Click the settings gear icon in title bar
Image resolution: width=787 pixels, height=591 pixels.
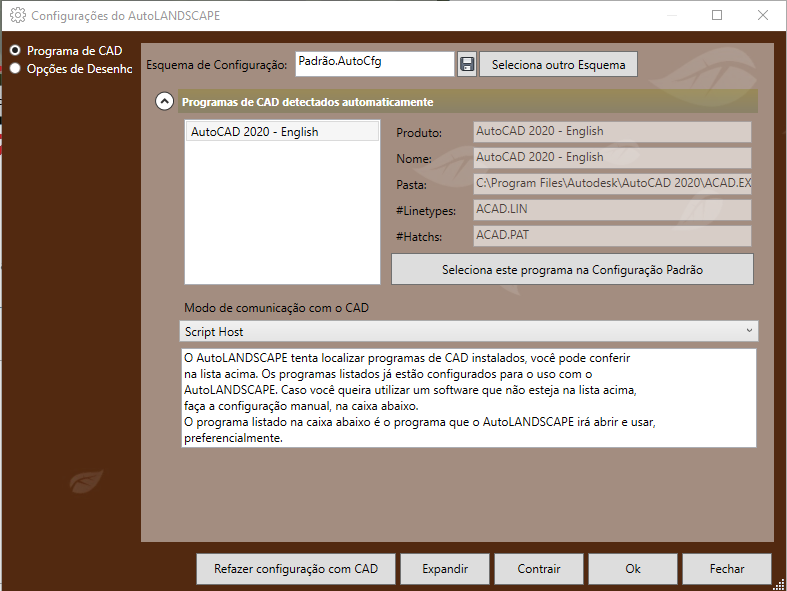click(17, 16)
